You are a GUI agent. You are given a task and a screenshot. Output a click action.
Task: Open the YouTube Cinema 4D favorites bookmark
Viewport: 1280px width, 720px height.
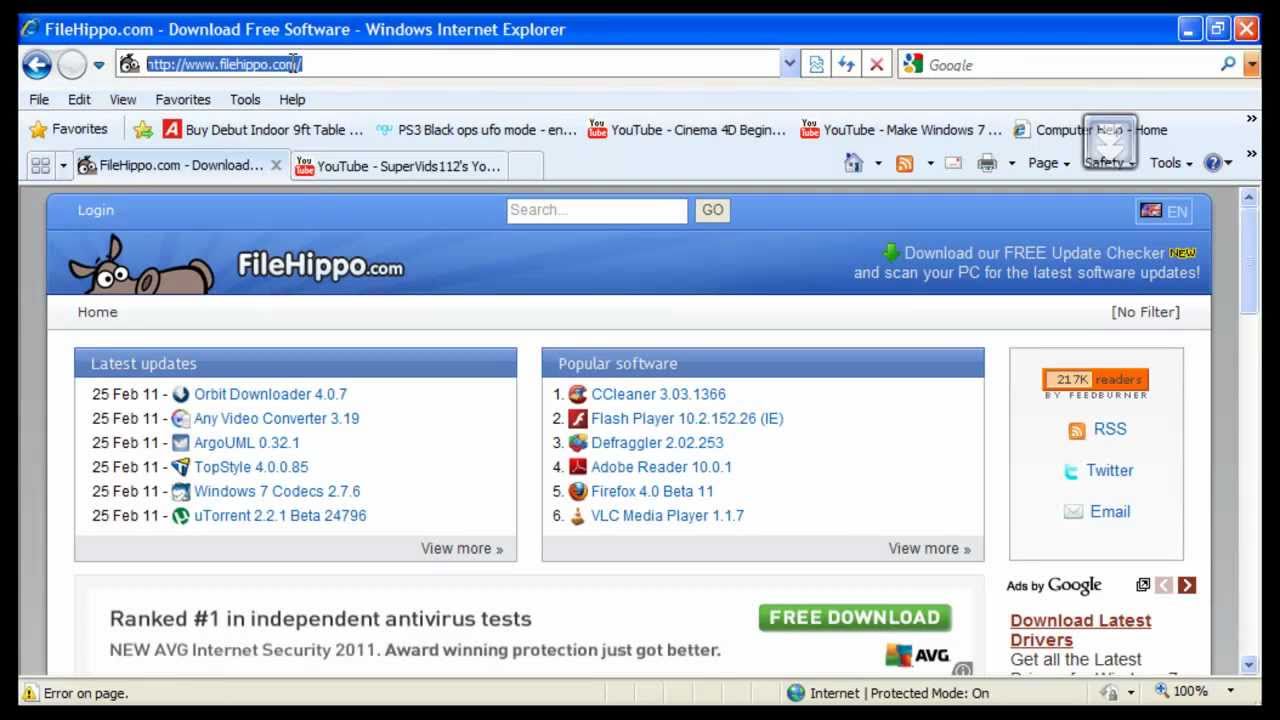pyautogui.click(x=687, y=129)
